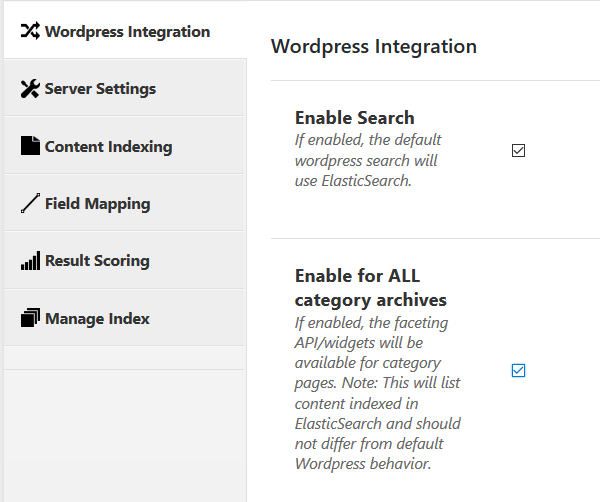Screen dimensions: 600x502
Task: Click the stacked pages icon for Manage Index
Action: click(x=30, y=318)
